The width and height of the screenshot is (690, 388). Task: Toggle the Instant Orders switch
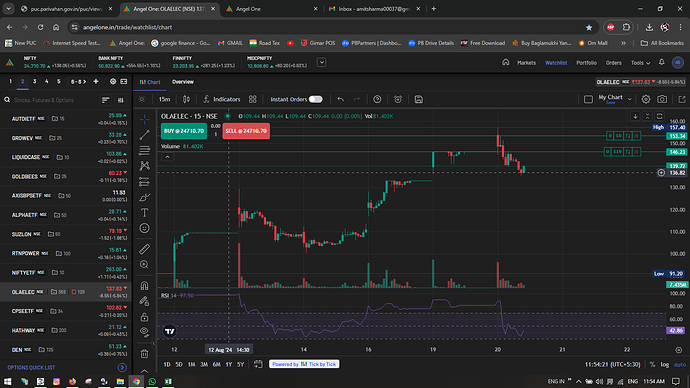click(x=316, y=99)
